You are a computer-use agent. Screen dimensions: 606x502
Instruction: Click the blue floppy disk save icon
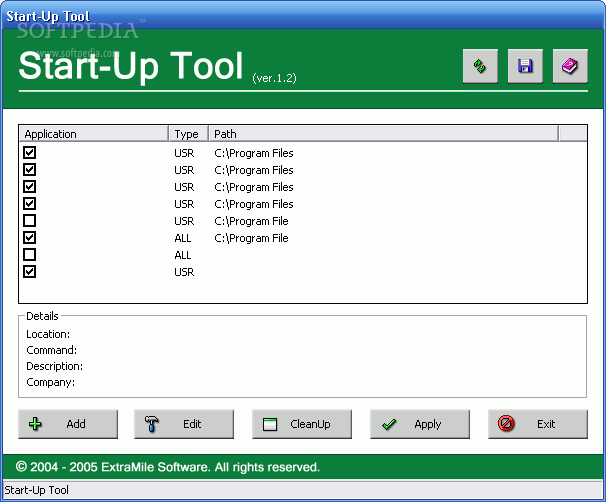pyautogui.click(x=525, y=66)
